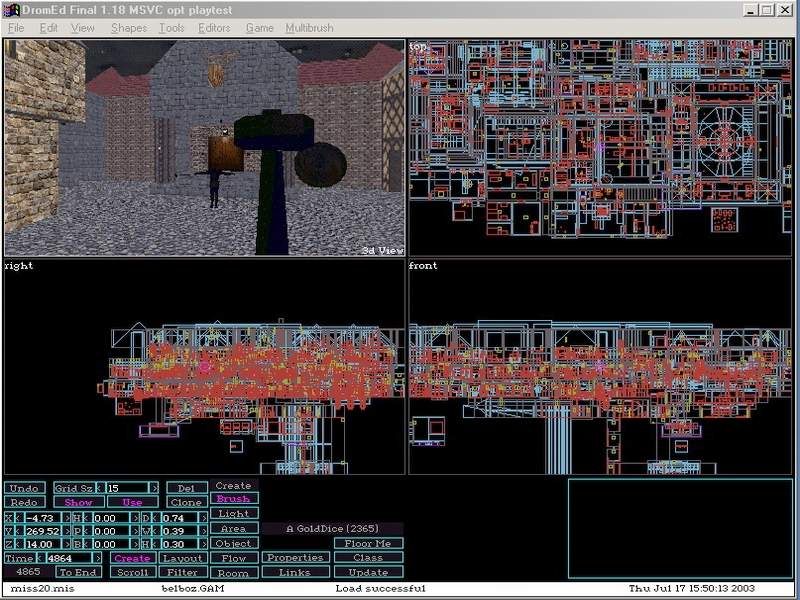800x600 pixels.
Task: Open object Properties
Action: click(x=295, y=558)
